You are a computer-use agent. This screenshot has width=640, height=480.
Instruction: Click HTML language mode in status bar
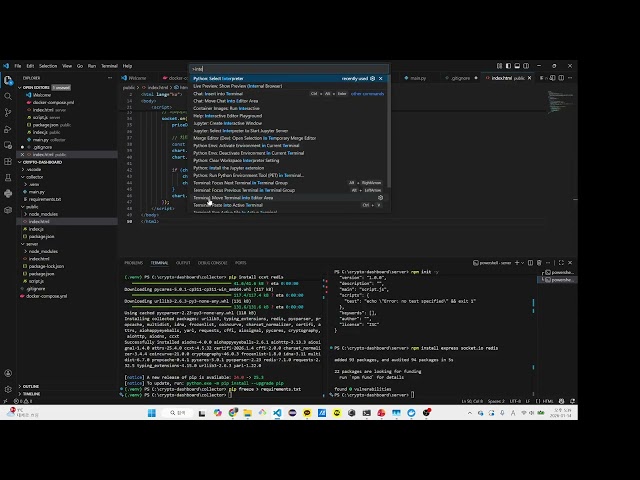[547, 401]
